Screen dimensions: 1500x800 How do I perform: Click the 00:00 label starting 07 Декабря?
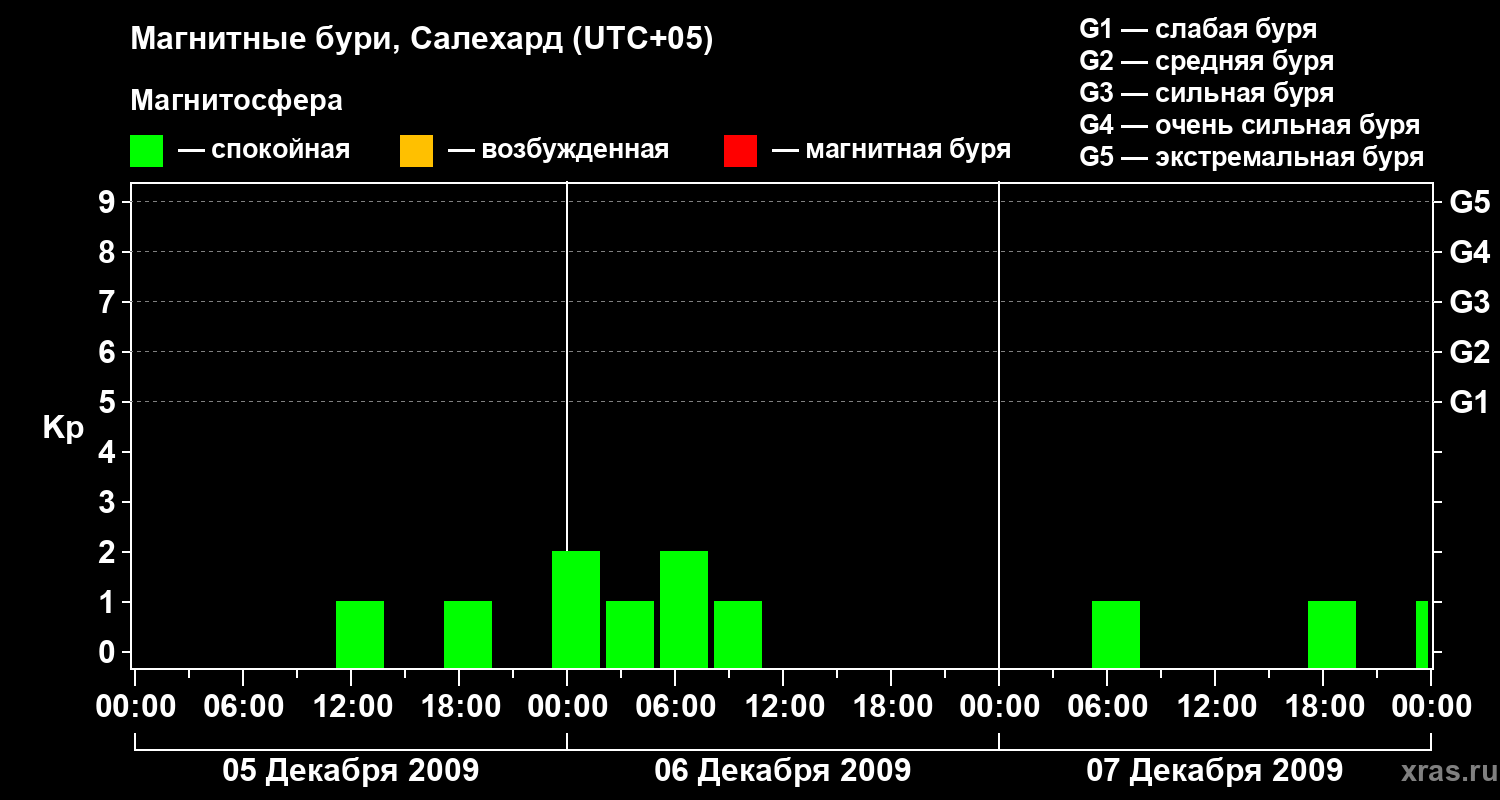(x=999, y=707)
